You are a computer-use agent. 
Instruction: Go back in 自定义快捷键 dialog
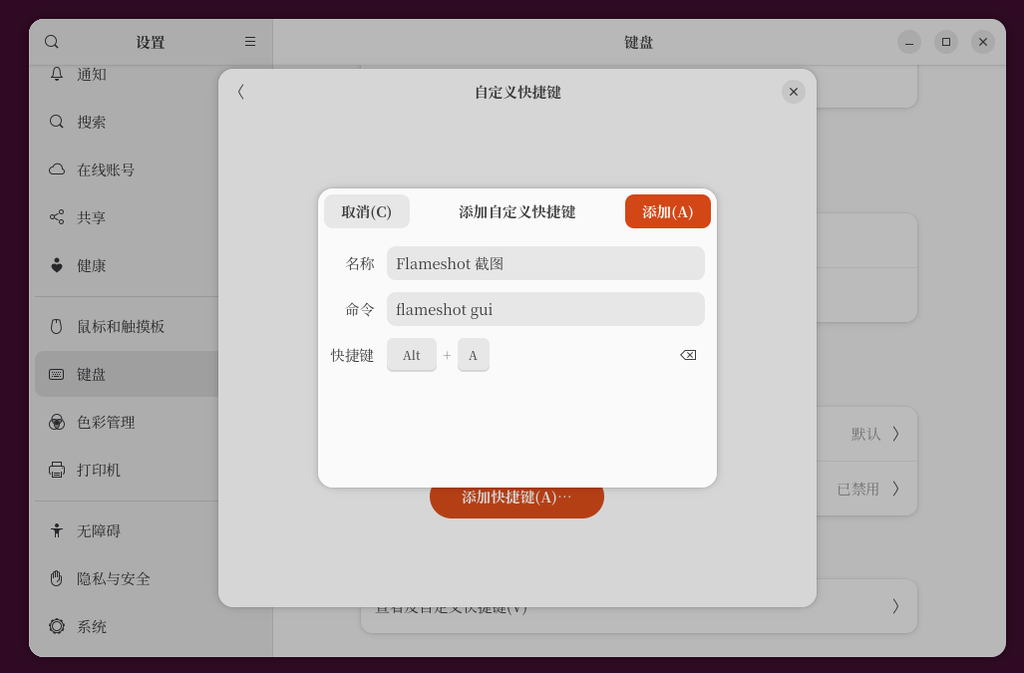point(241,92)
